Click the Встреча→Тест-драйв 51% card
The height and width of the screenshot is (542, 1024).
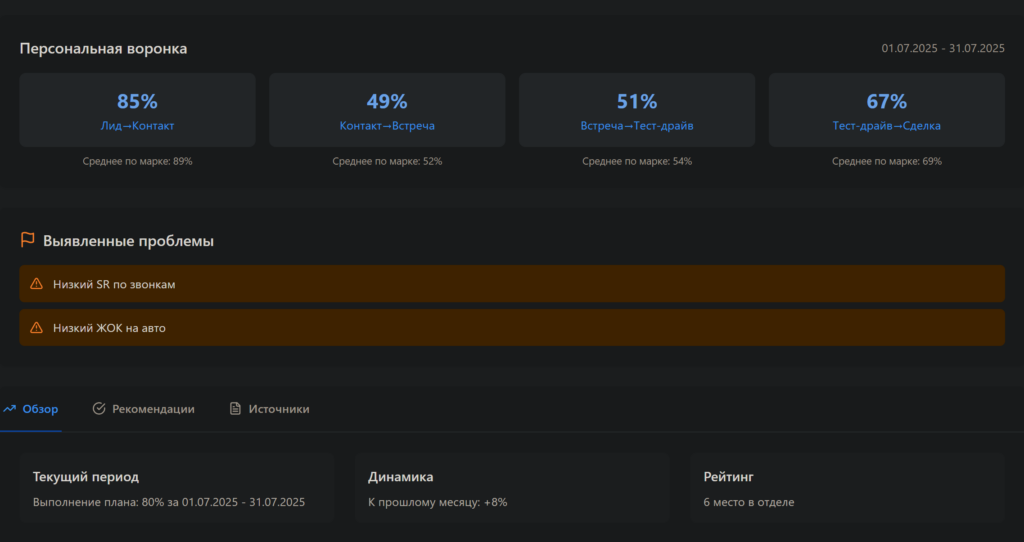(x=637, y=111)
